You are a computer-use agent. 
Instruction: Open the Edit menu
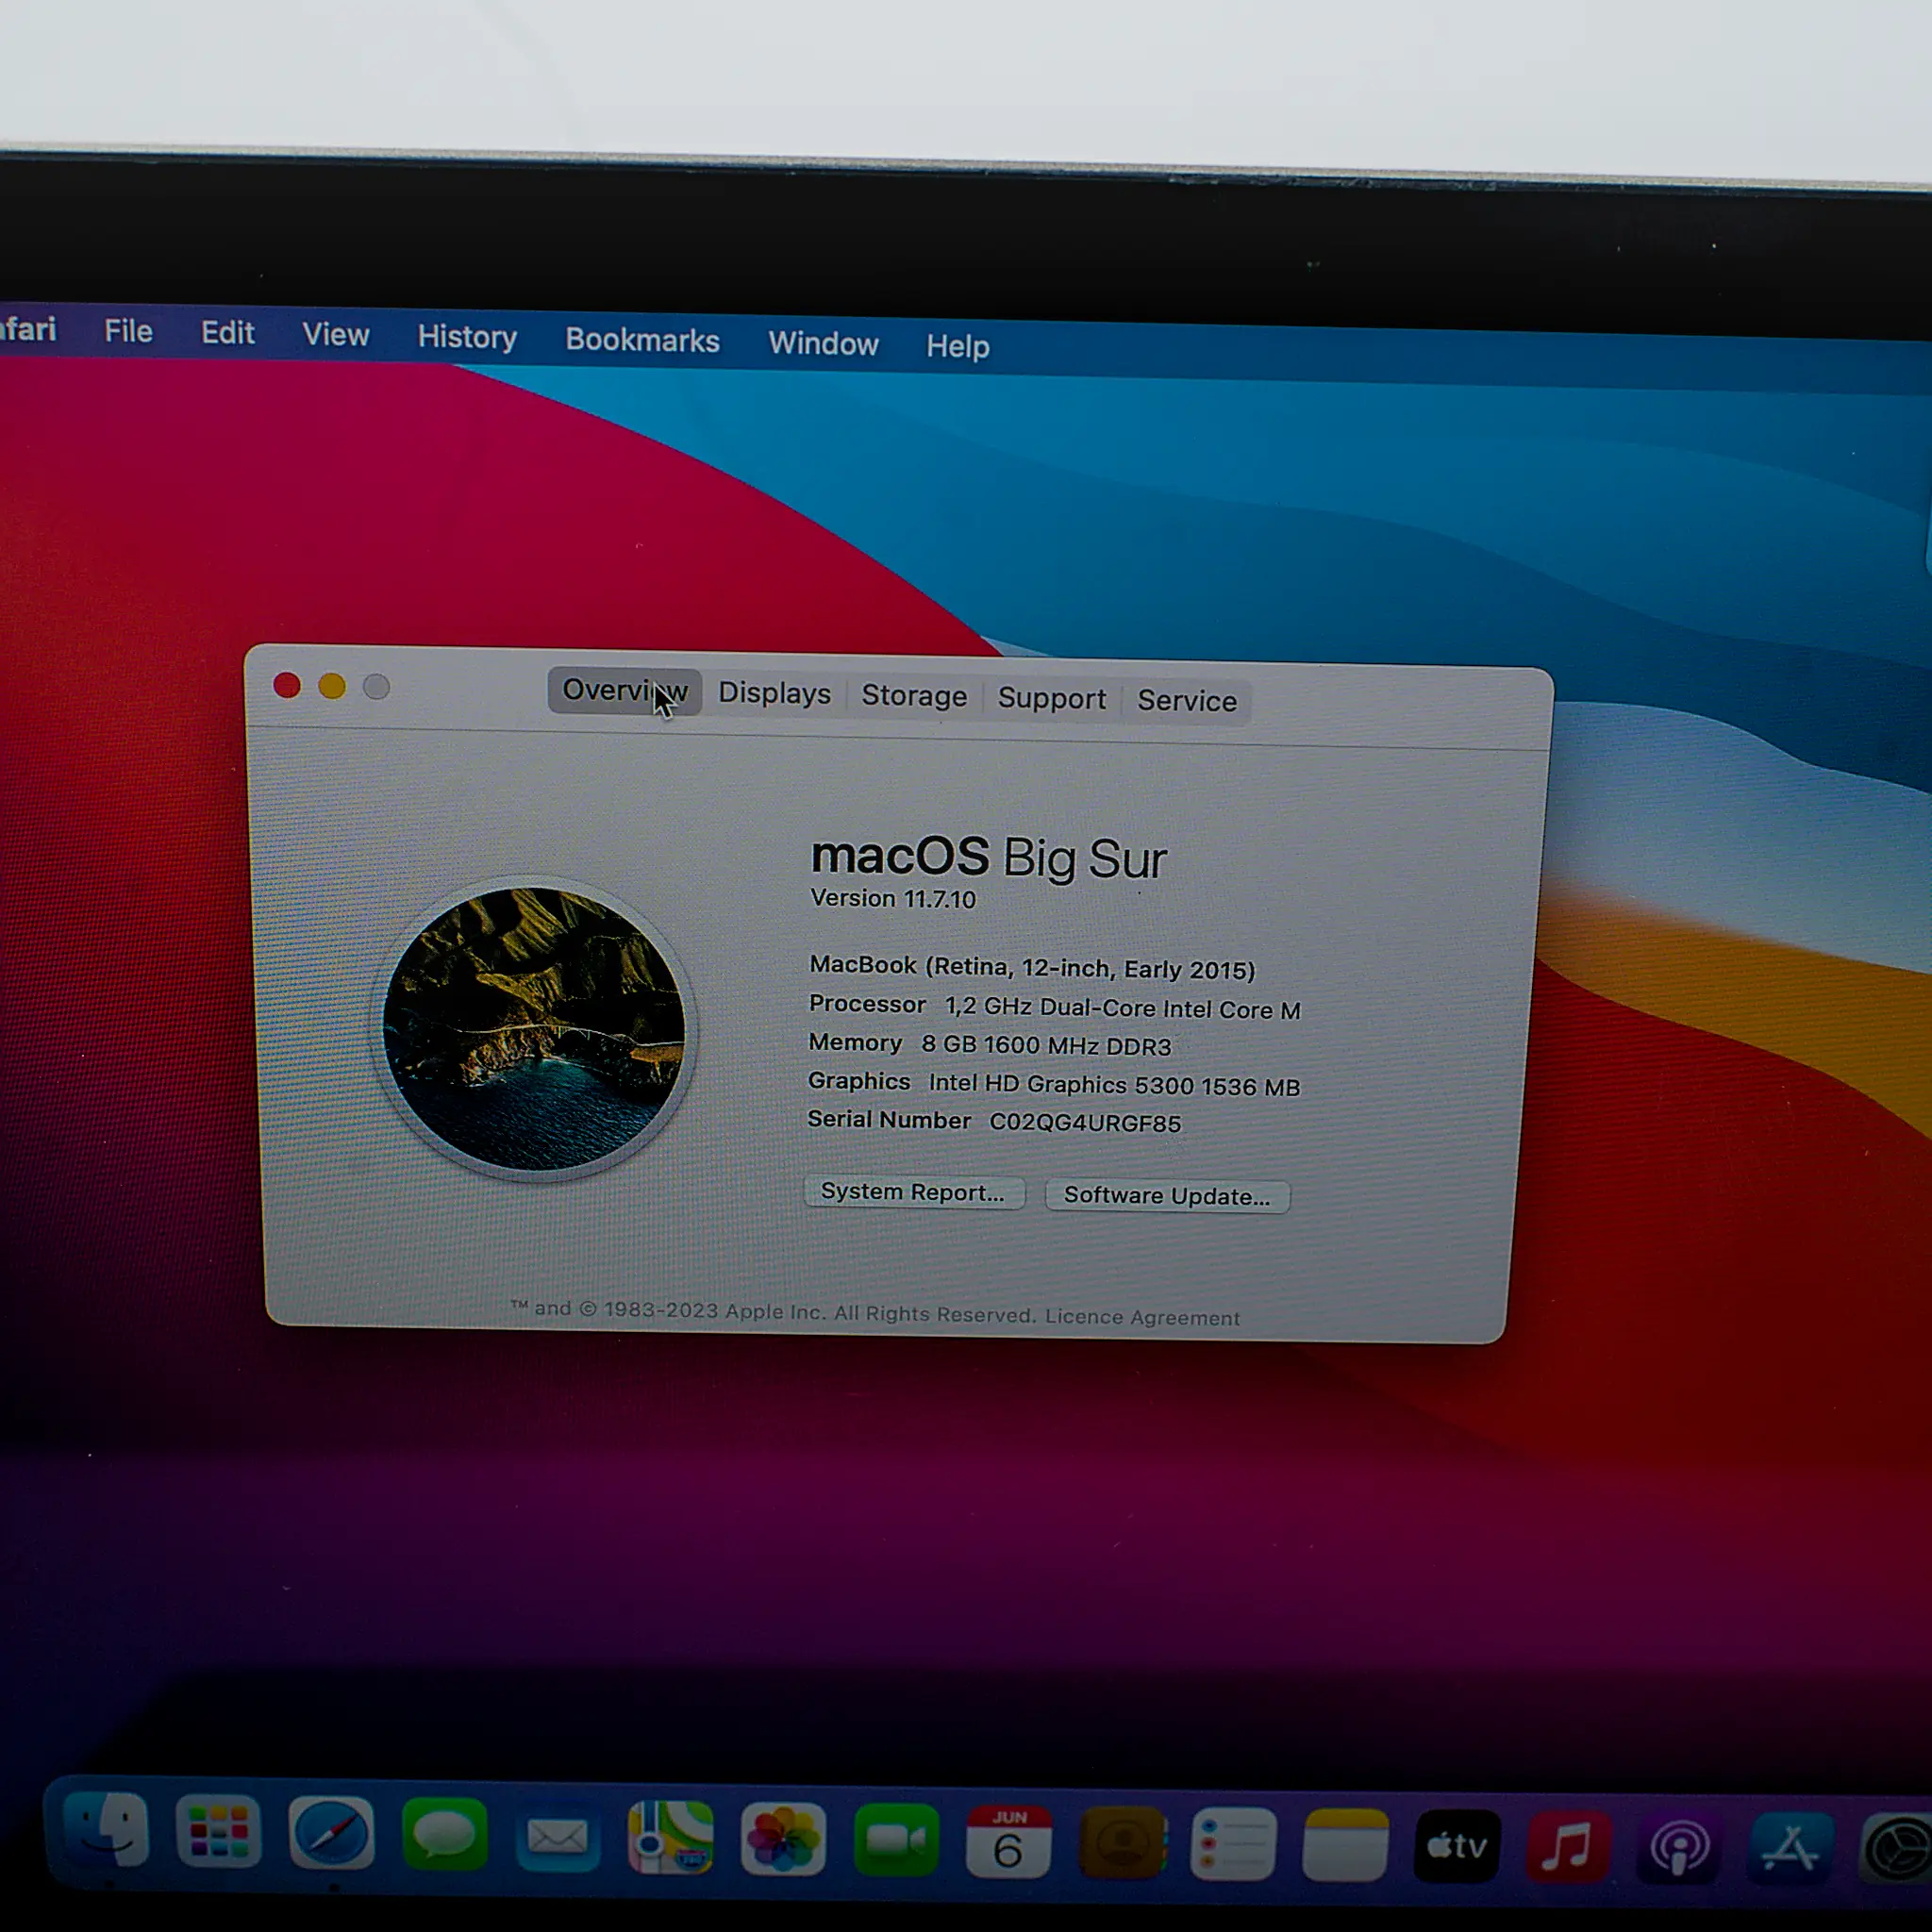227,333
